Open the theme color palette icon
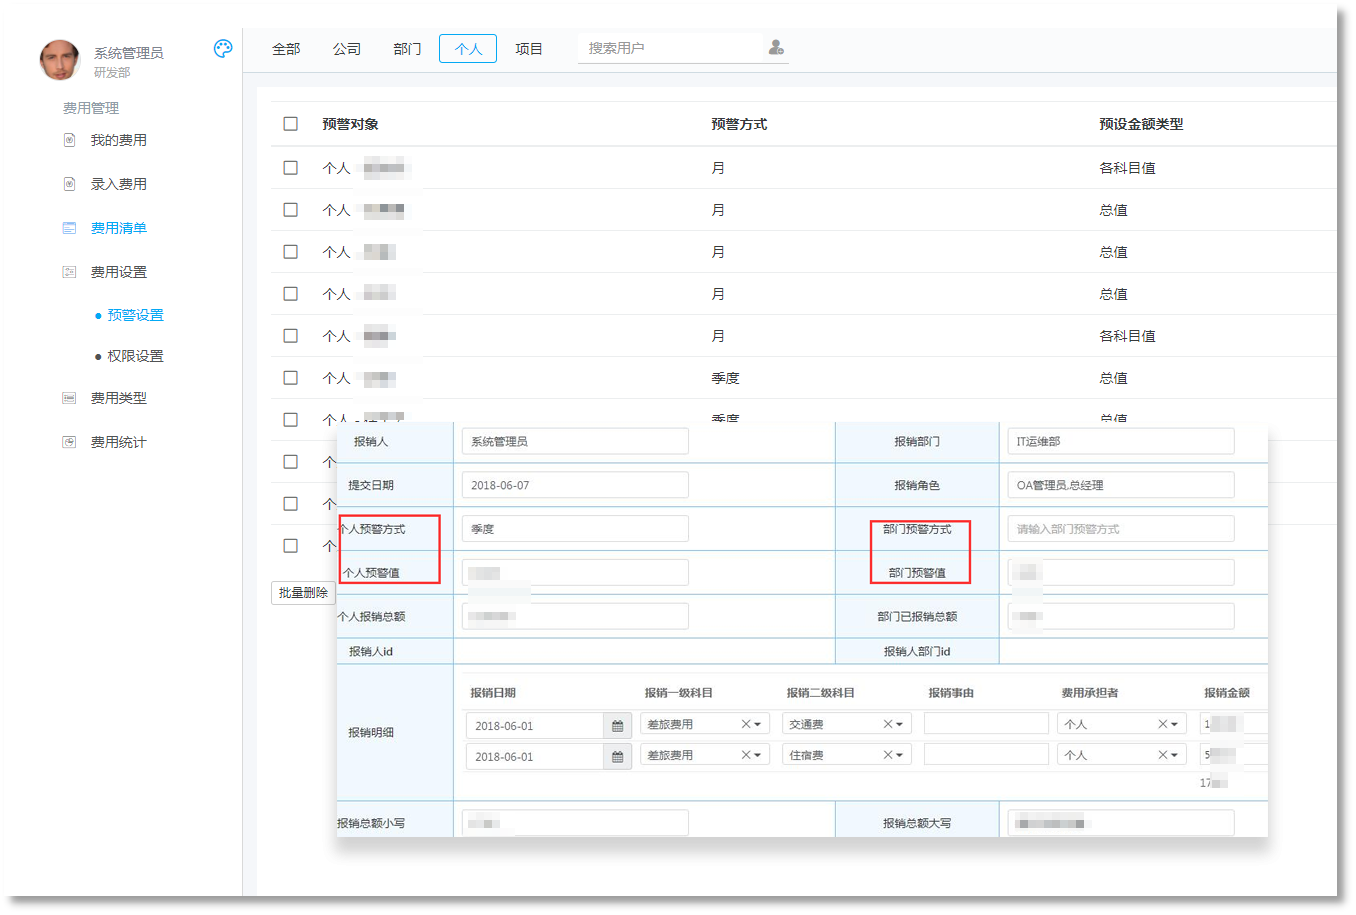This screenshot has height=915, width=1356. (223, 48)
